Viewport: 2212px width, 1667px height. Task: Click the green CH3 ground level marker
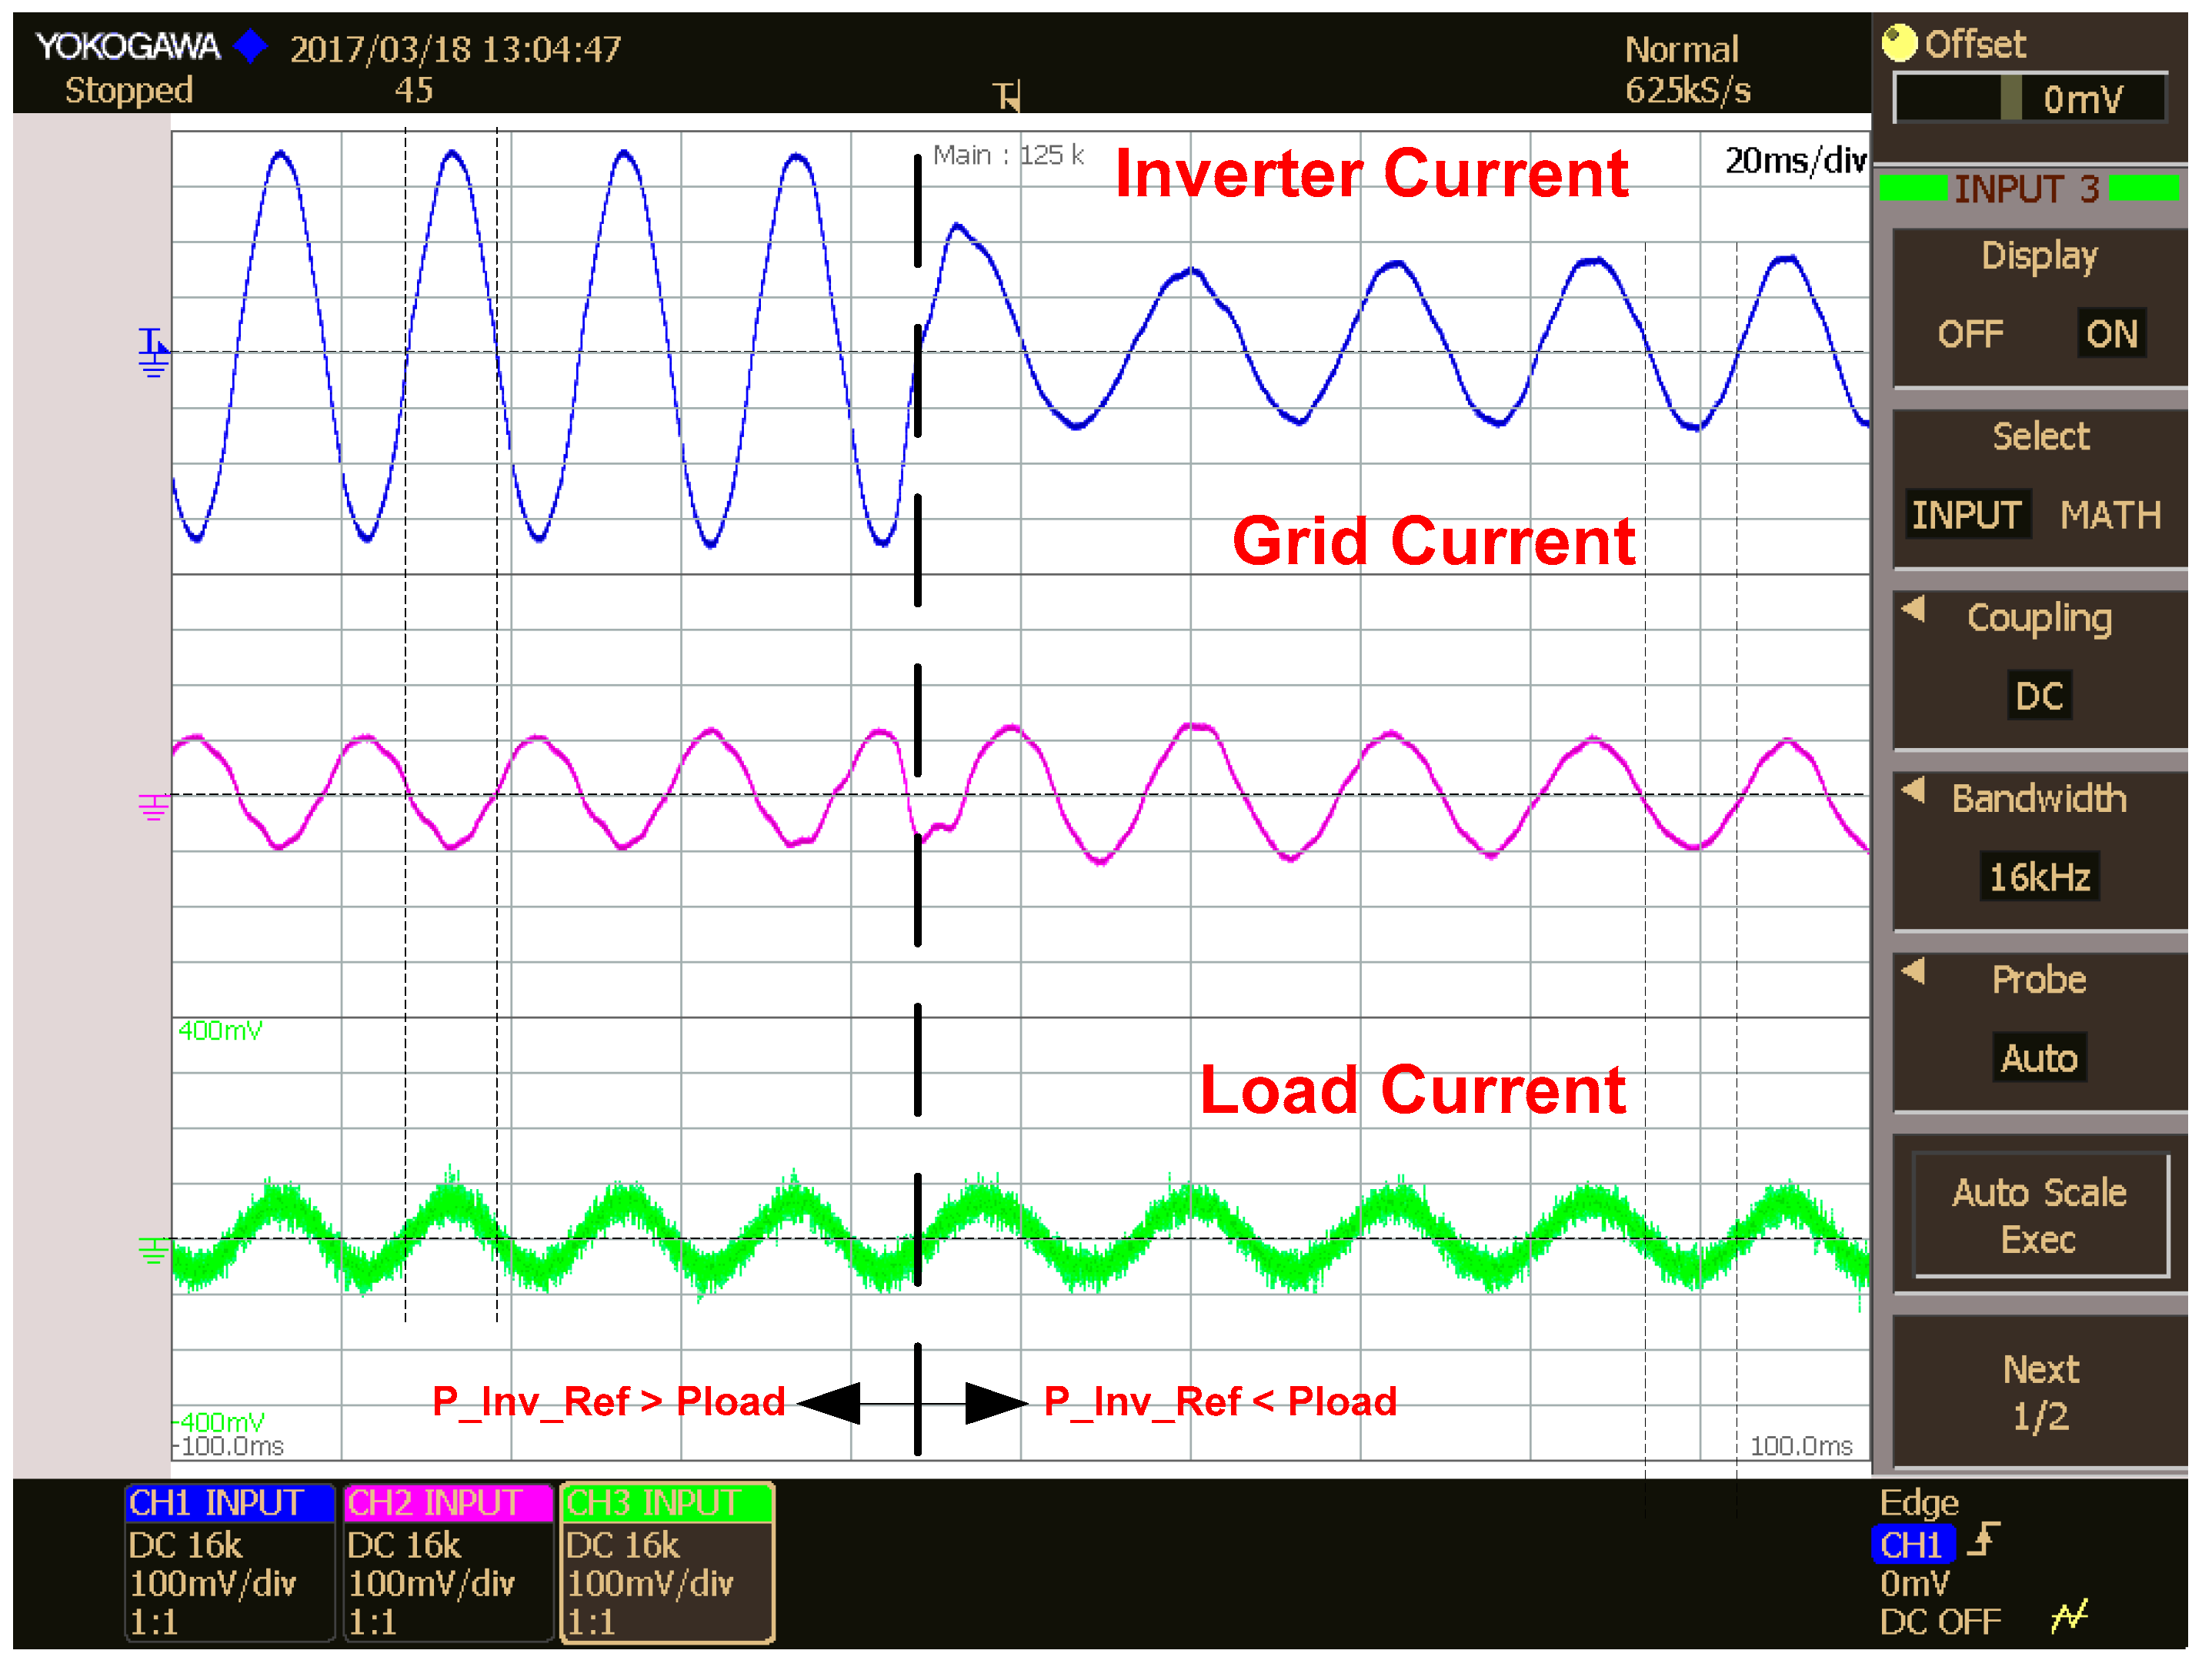152,1250
